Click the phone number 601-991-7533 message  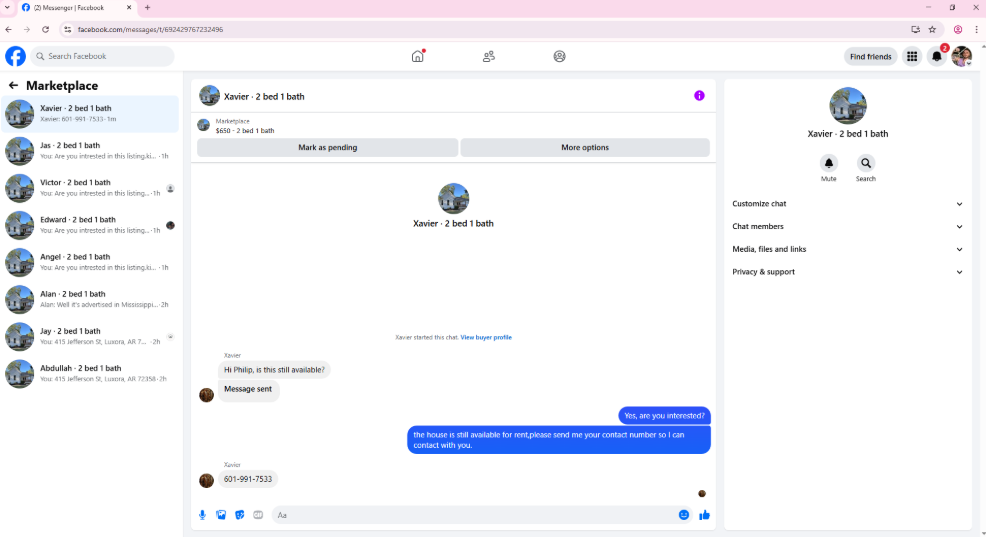point(248,479)
